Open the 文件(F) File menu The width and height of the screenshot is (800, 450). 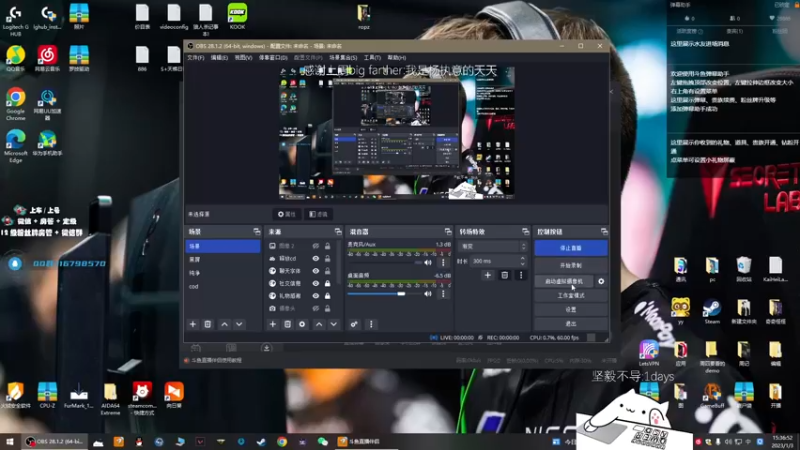pos(195,58)
